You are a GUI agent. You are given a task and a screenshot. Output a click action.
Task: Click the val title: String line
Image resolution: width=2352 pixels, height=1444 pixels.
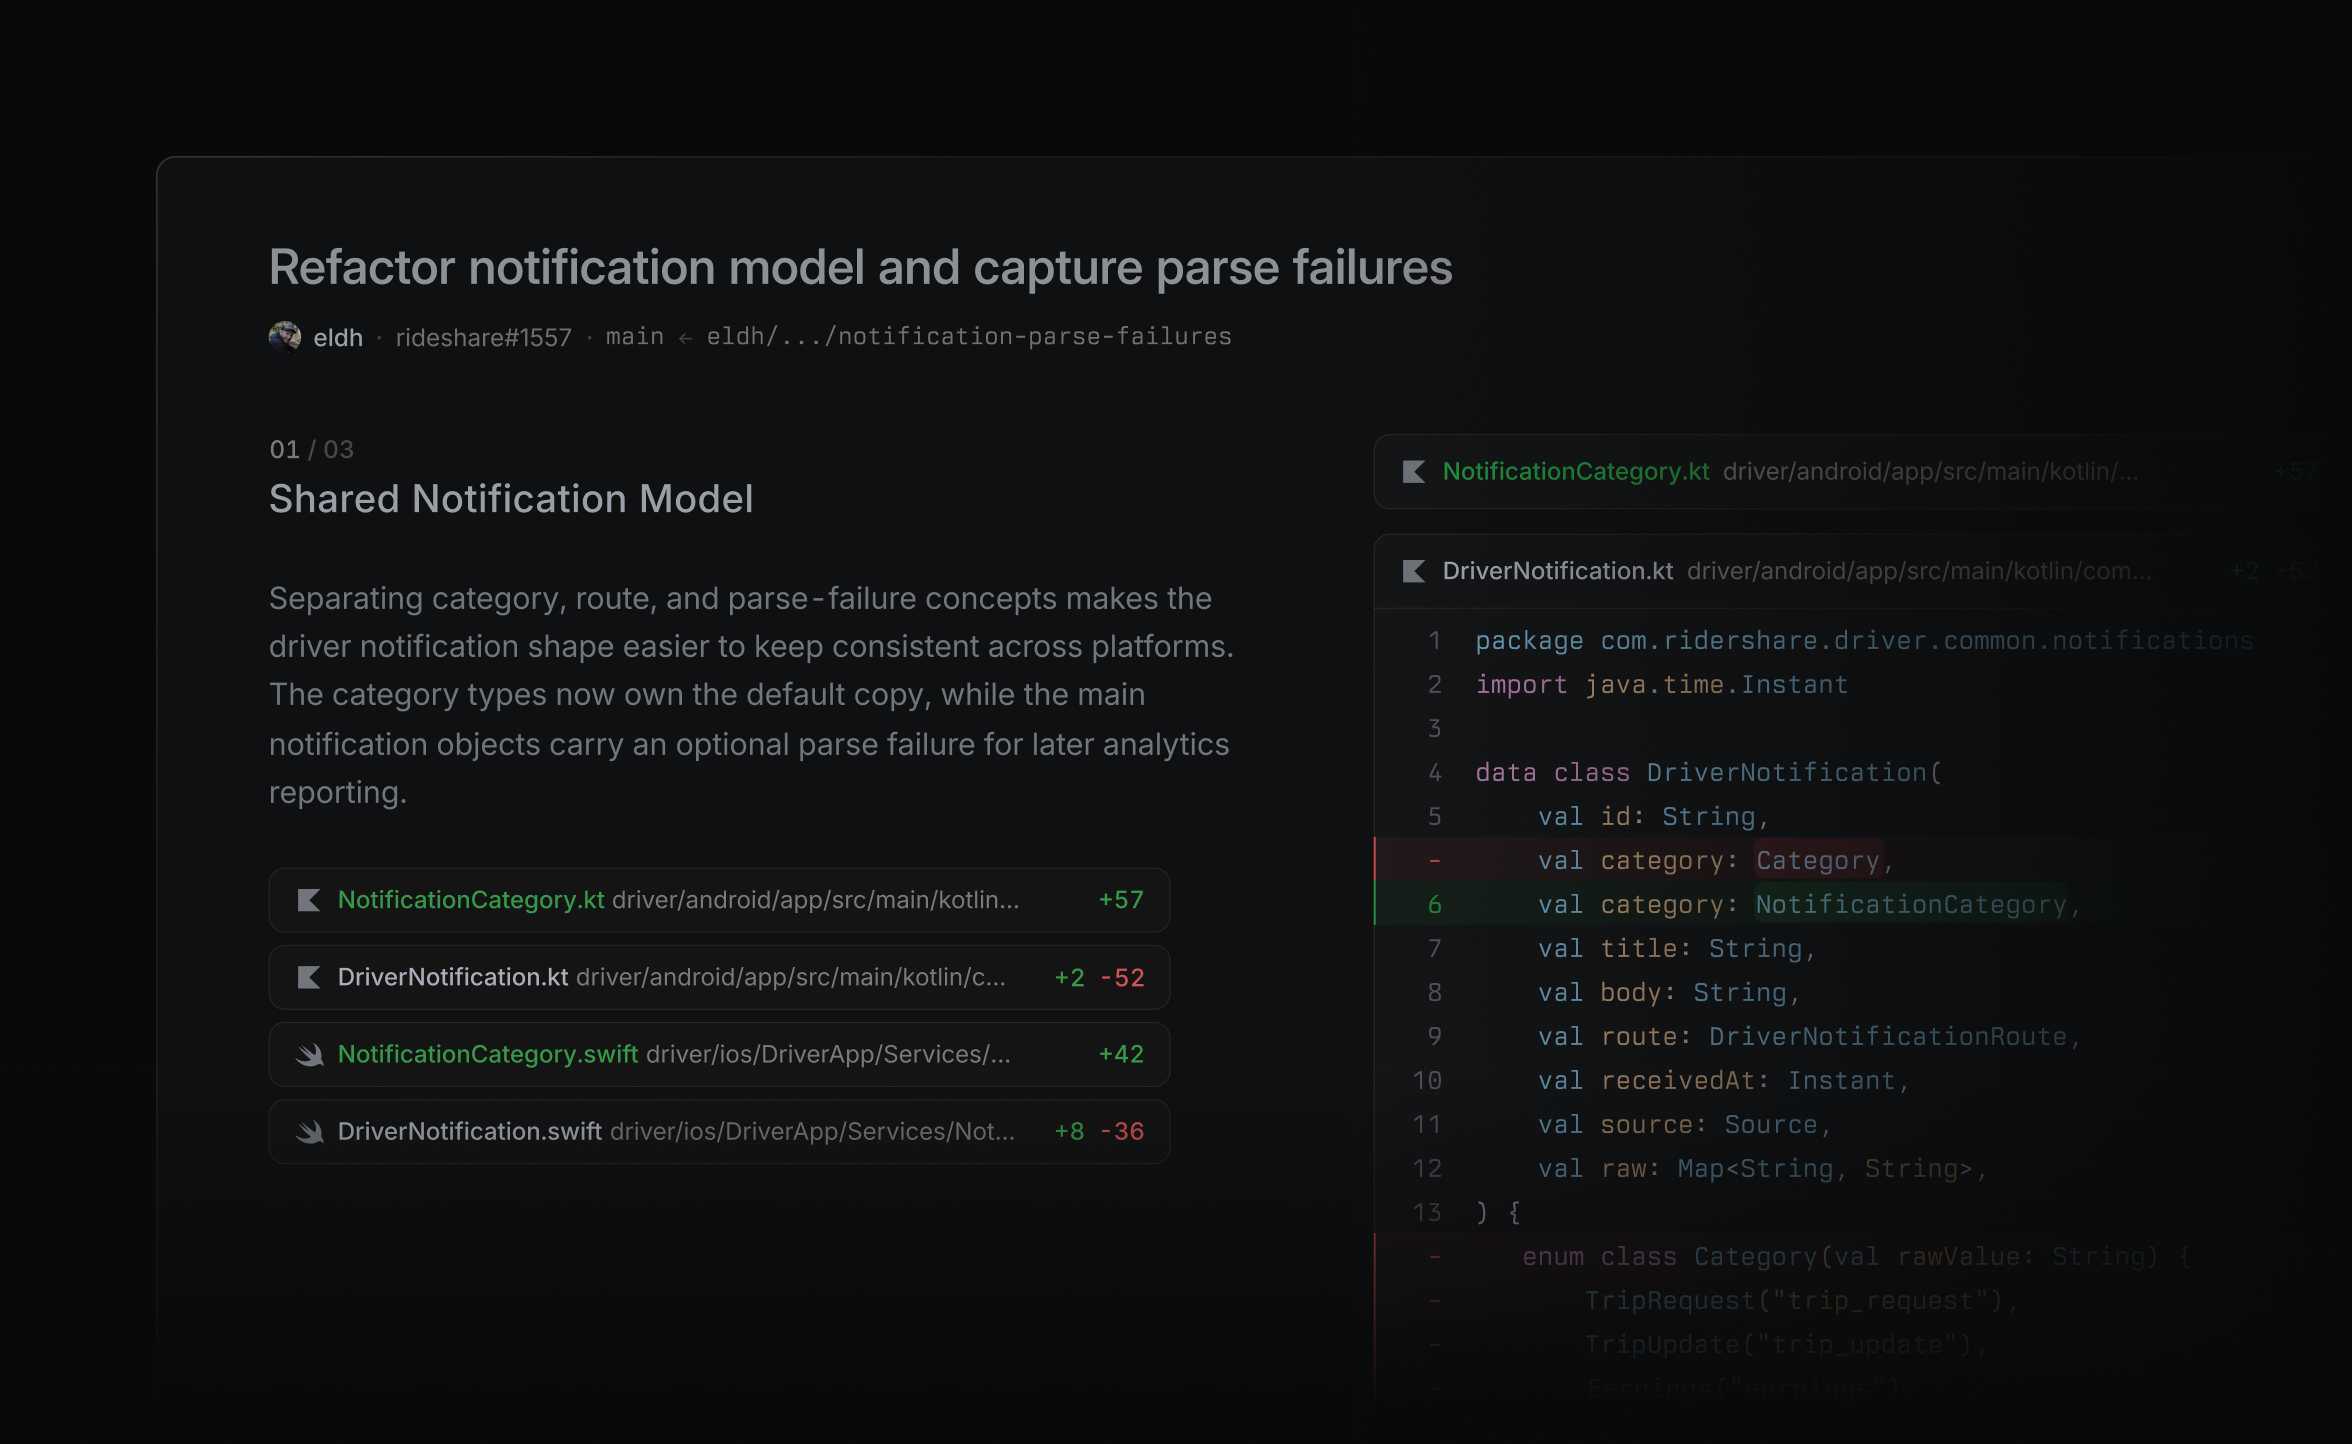coord(1676,949)
